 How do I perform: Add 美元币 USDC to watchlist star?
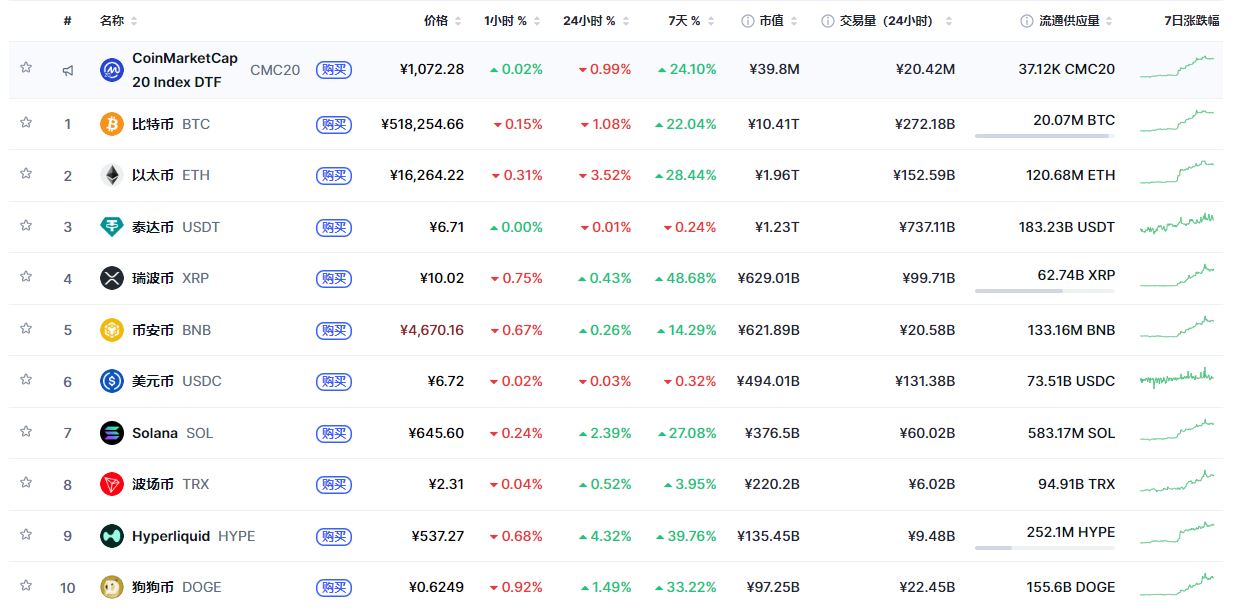[x=26, y=379]
